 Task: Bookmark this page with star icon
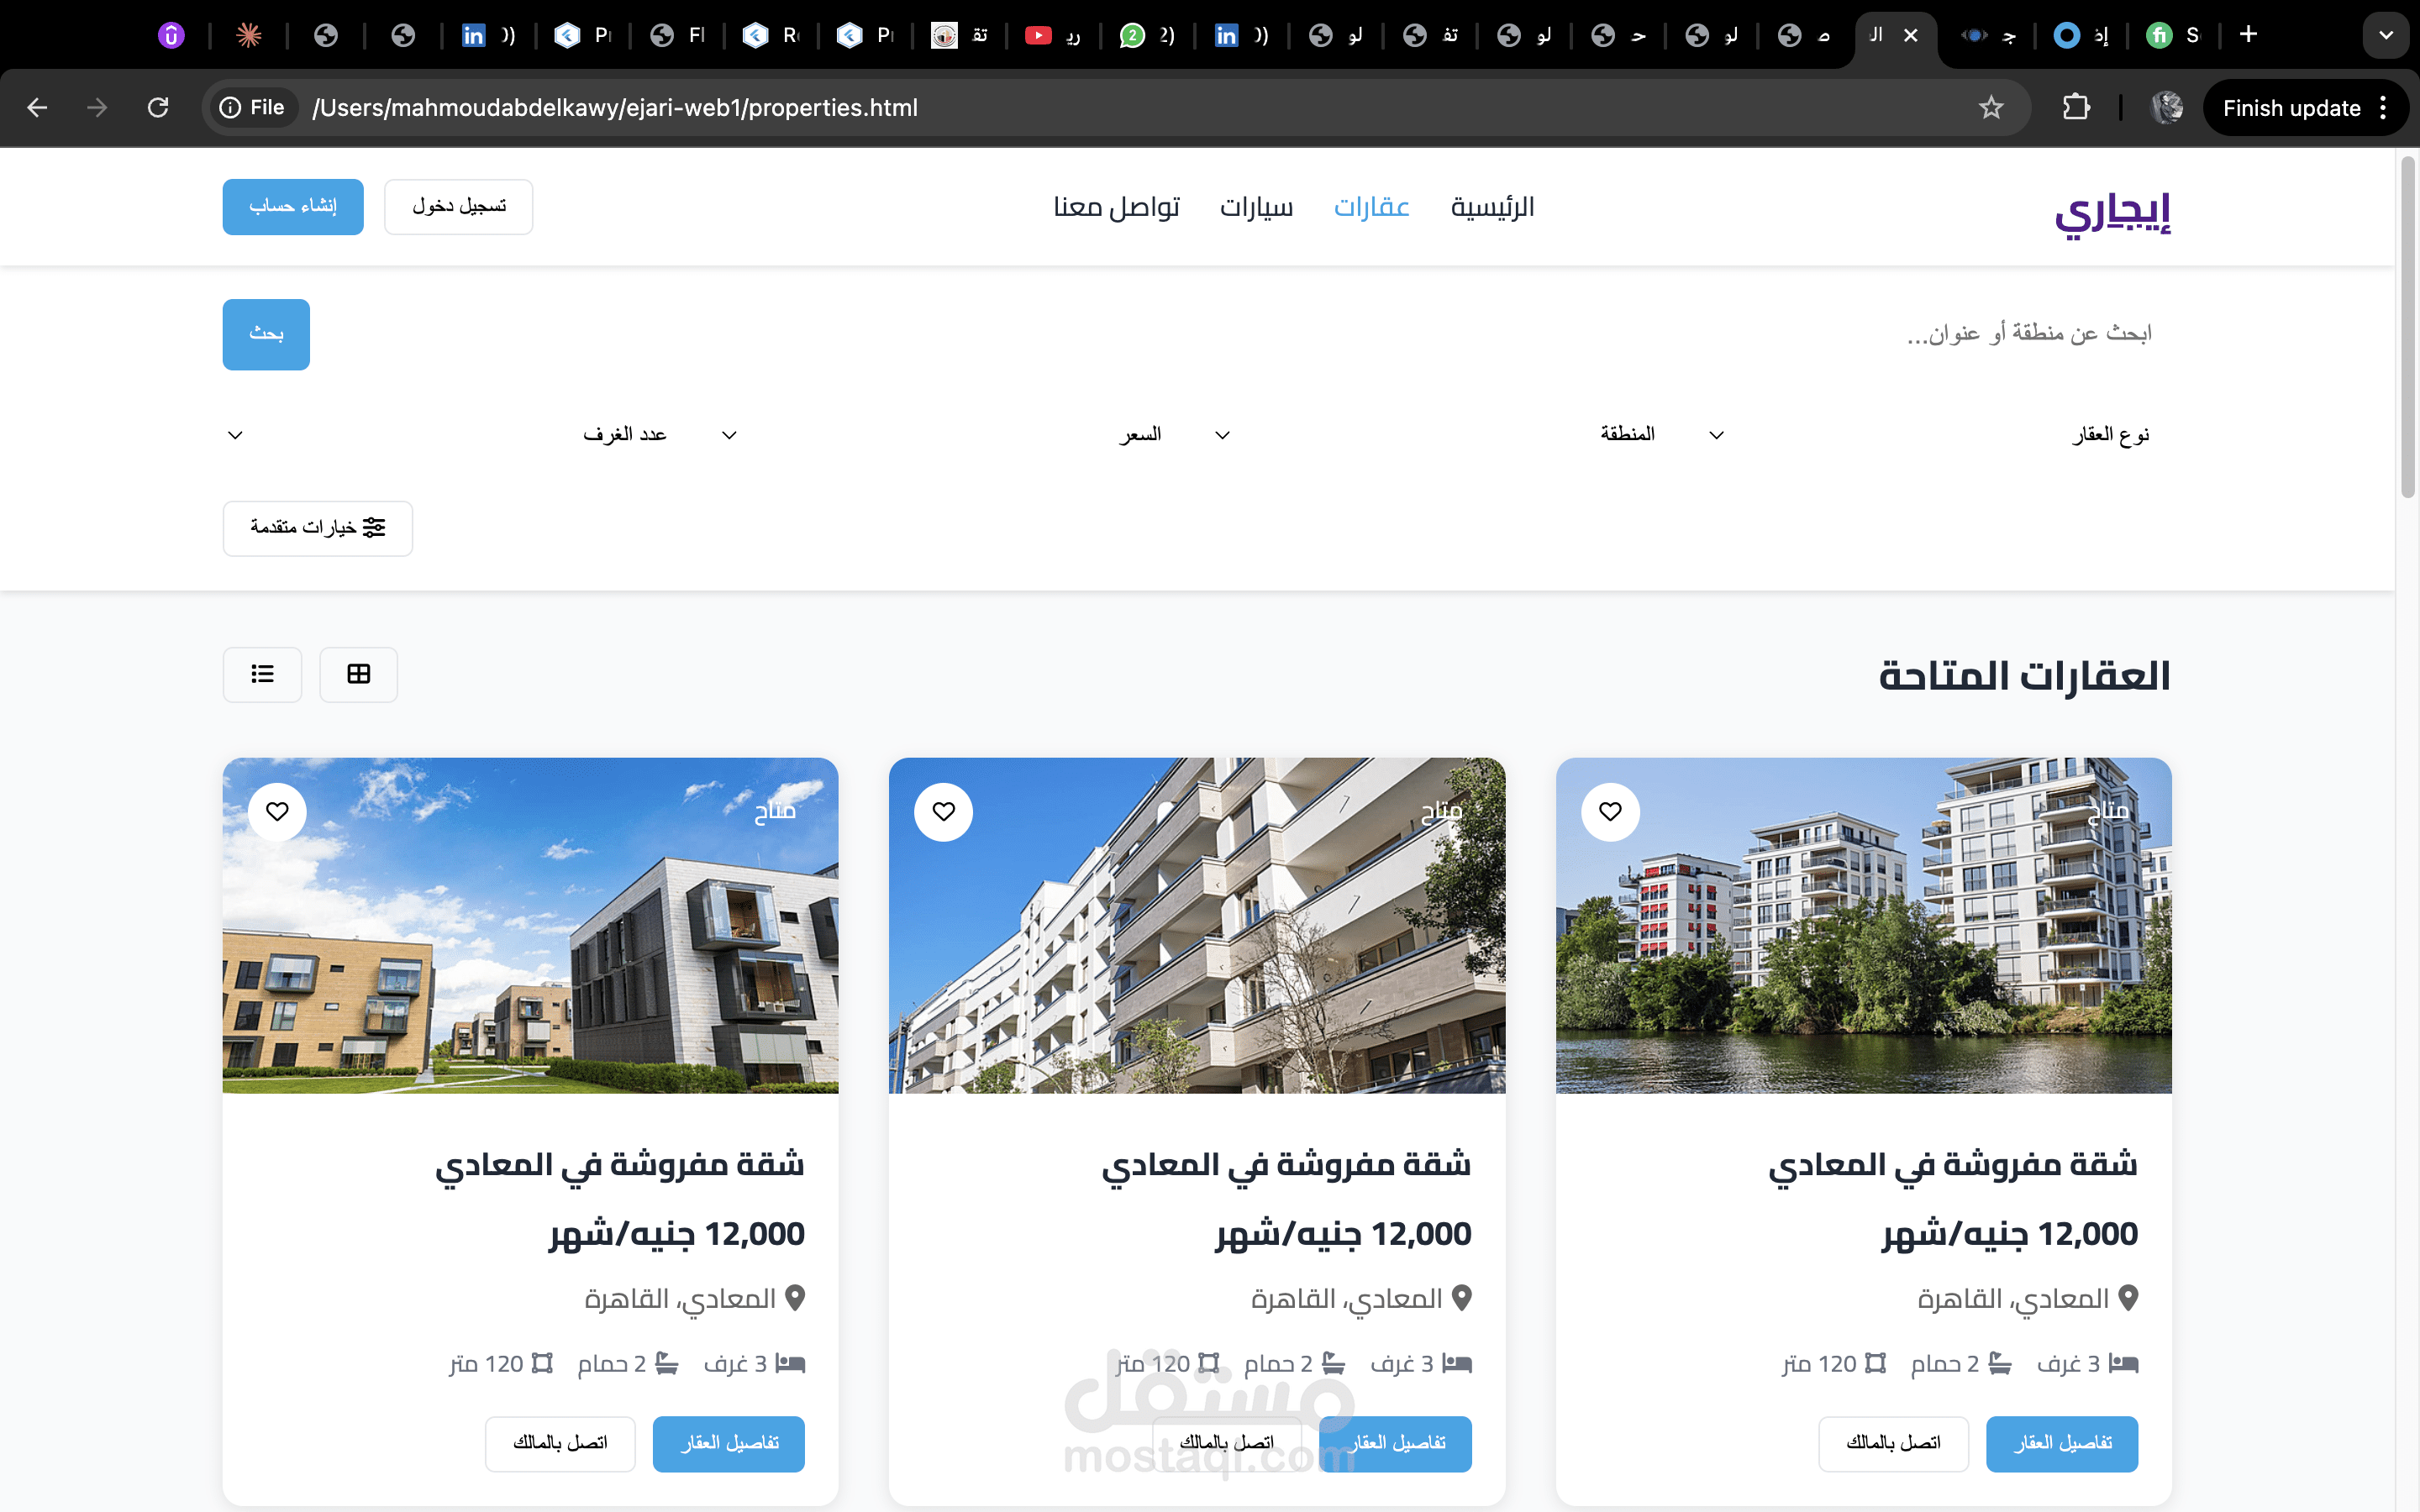tap(1991, 107)
